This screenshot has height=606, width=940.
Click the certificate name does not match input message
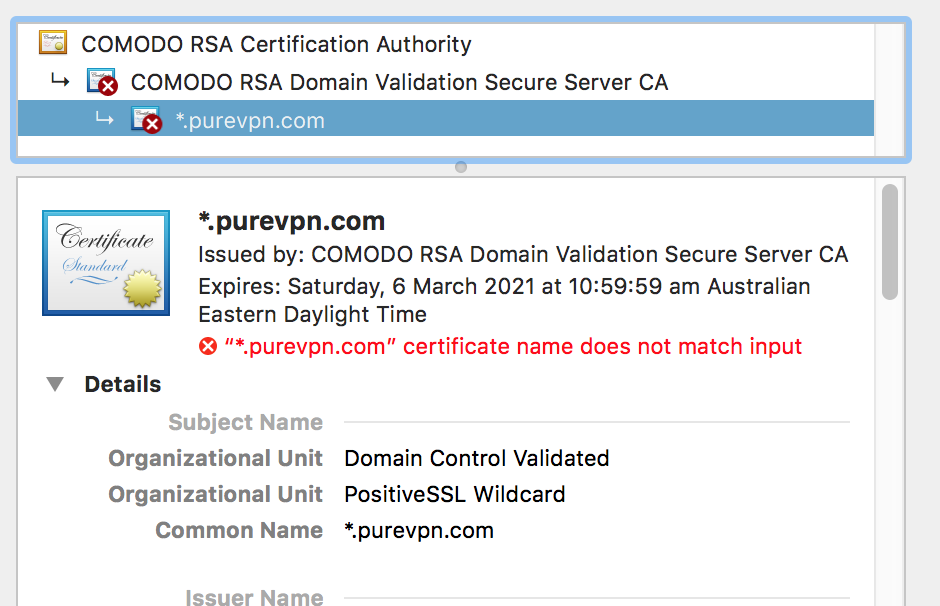click(513, 346)
